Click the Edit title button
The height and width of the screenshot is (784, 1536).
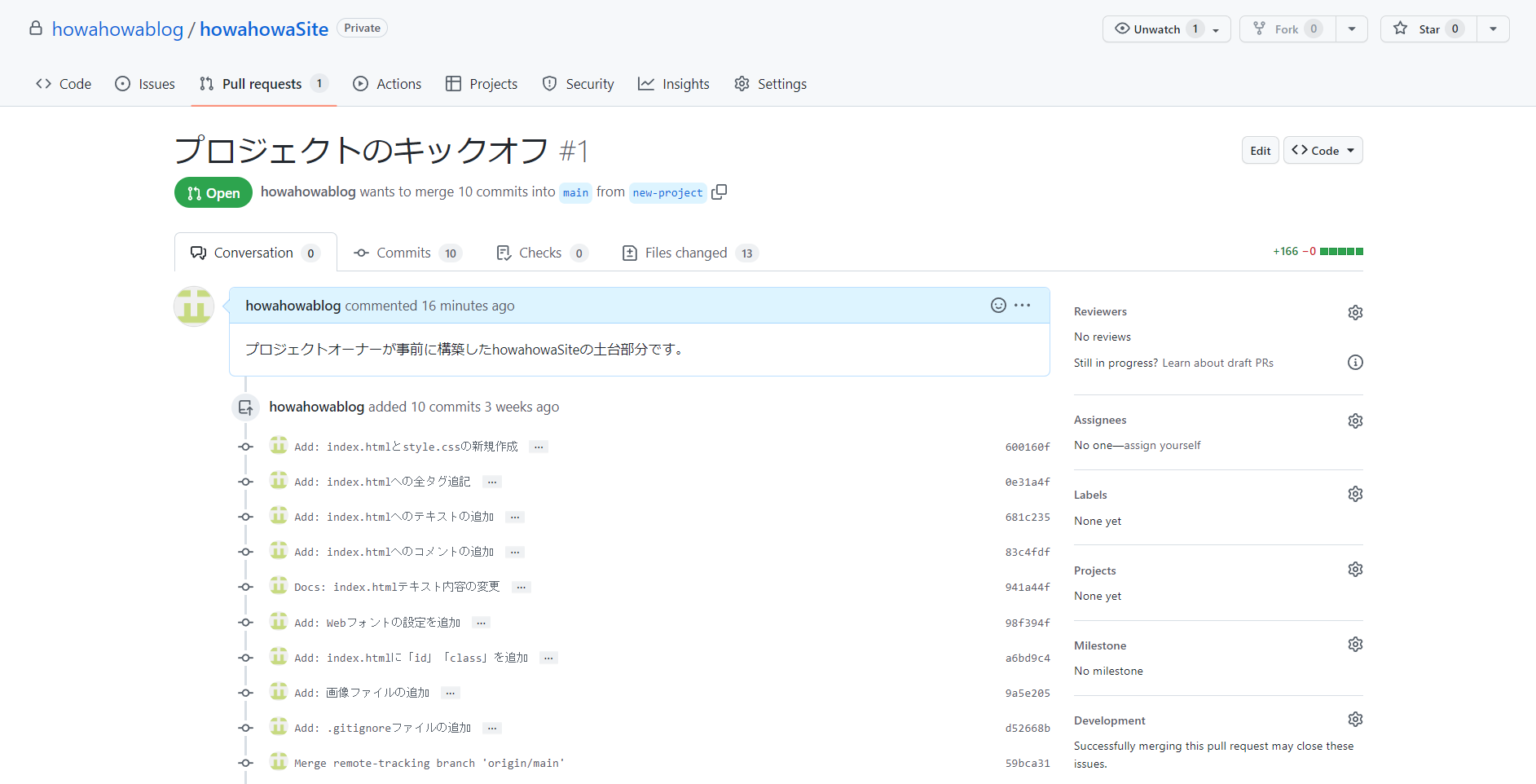tap(1260, 150)
